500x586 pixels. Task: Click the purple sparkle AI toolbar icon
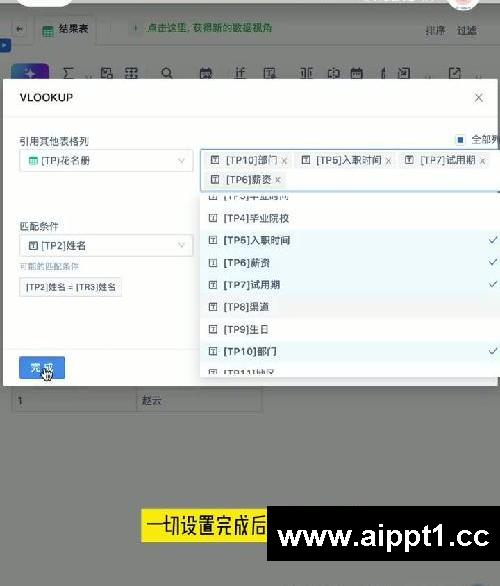[30, 72]
